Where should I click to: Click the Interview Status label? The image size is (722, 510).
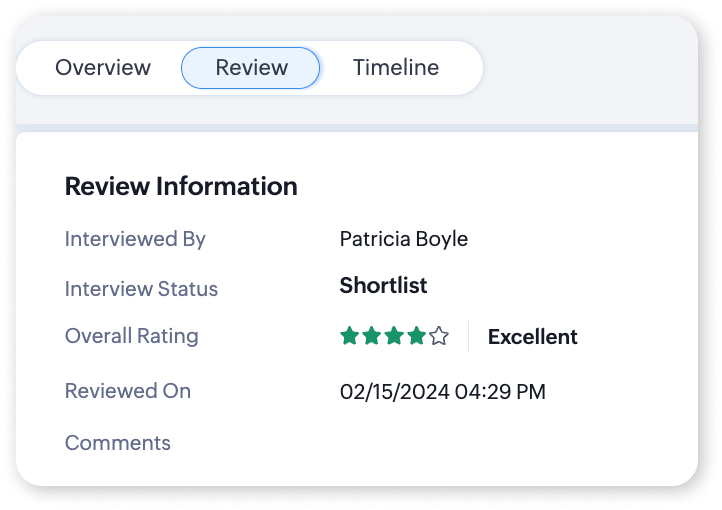141,289
